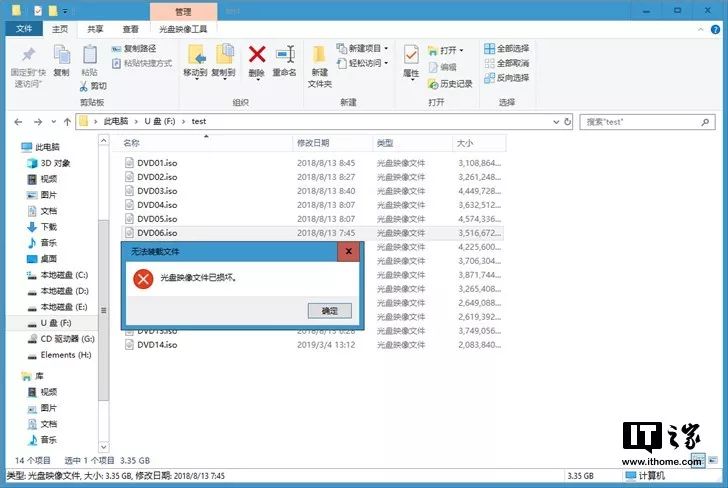
Task: Close the error dialog with X
Action: click(x=348, y=252)
